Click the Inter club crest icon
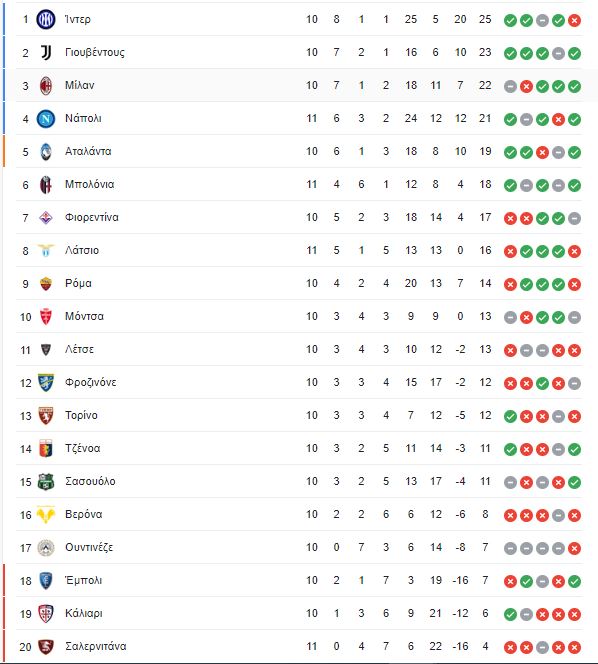598x664 pixels. pos(46,19)
